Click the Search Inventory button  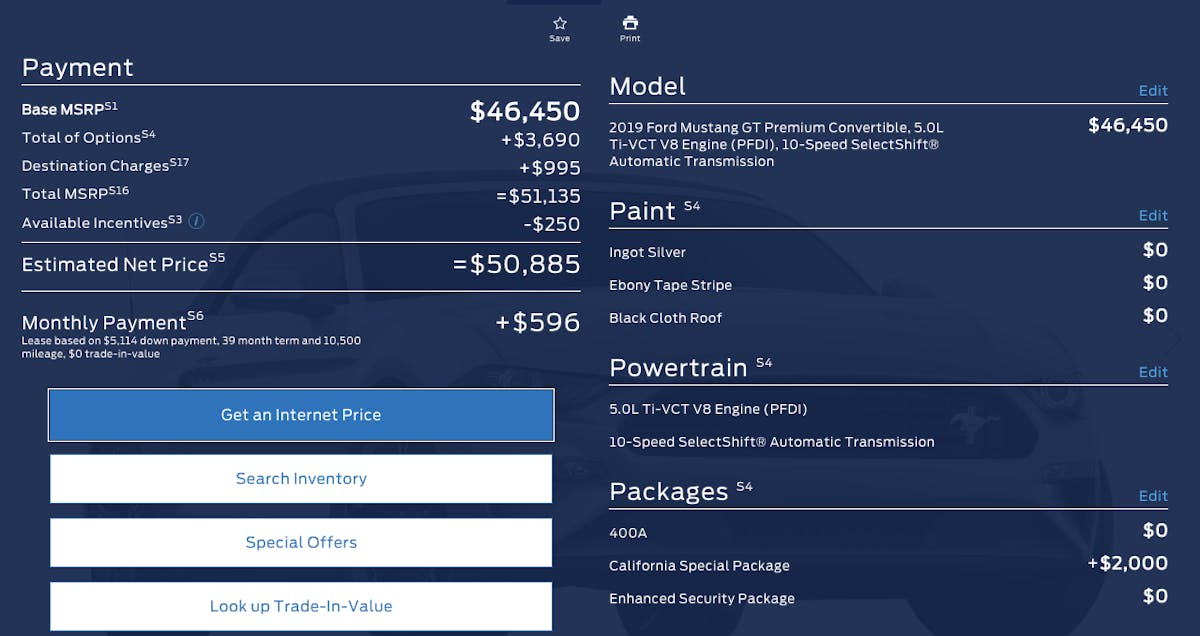(x=301, y=479)
